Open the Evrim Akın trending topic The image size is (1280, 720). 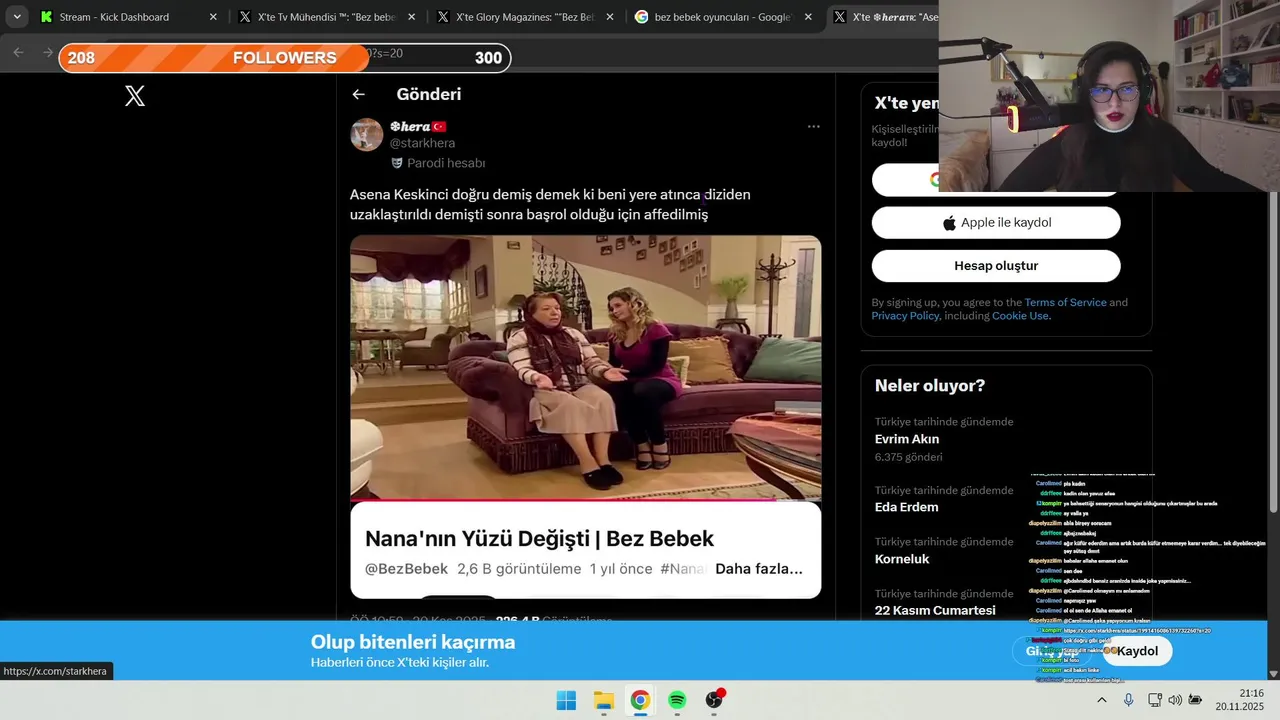point(907,439)
